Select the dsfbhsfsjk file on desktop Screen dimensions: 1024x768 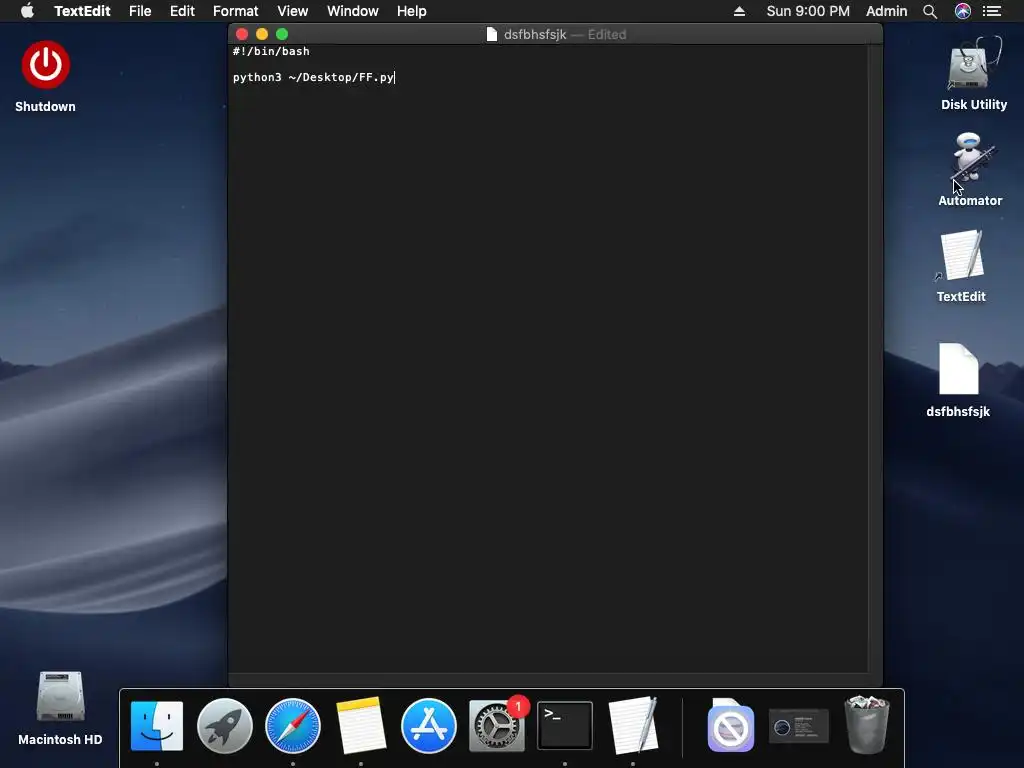coord(958,369)
